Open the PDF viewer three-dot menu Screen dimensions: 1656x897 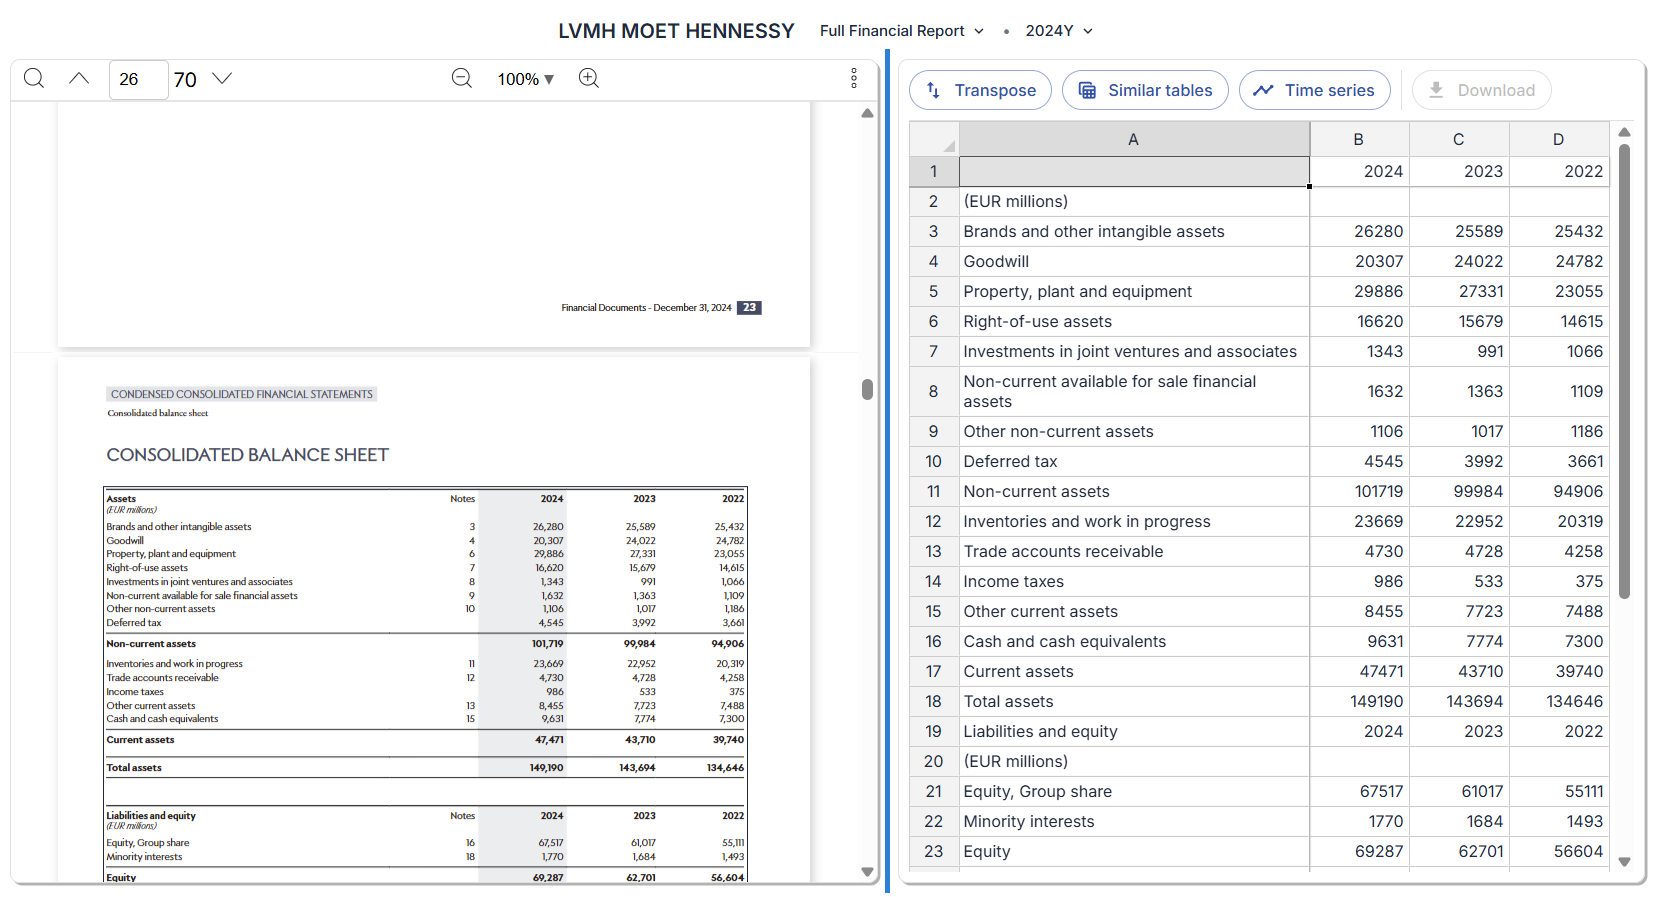[x=853, y=78]
